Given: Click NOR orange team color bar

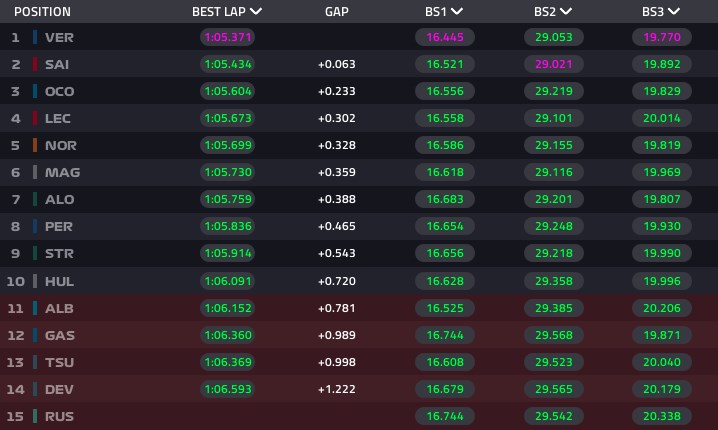Looking at the screenshot, I should click(x=35, y=145).
